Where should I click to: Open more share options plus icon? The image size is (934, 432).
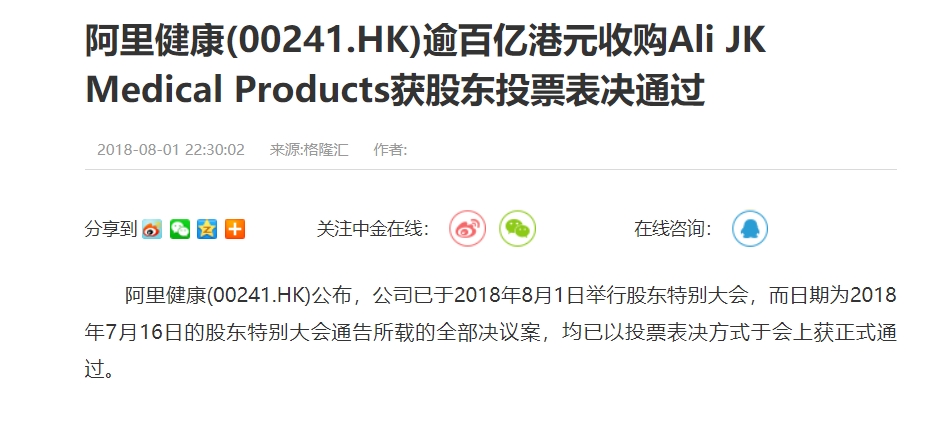click(235, 229)
